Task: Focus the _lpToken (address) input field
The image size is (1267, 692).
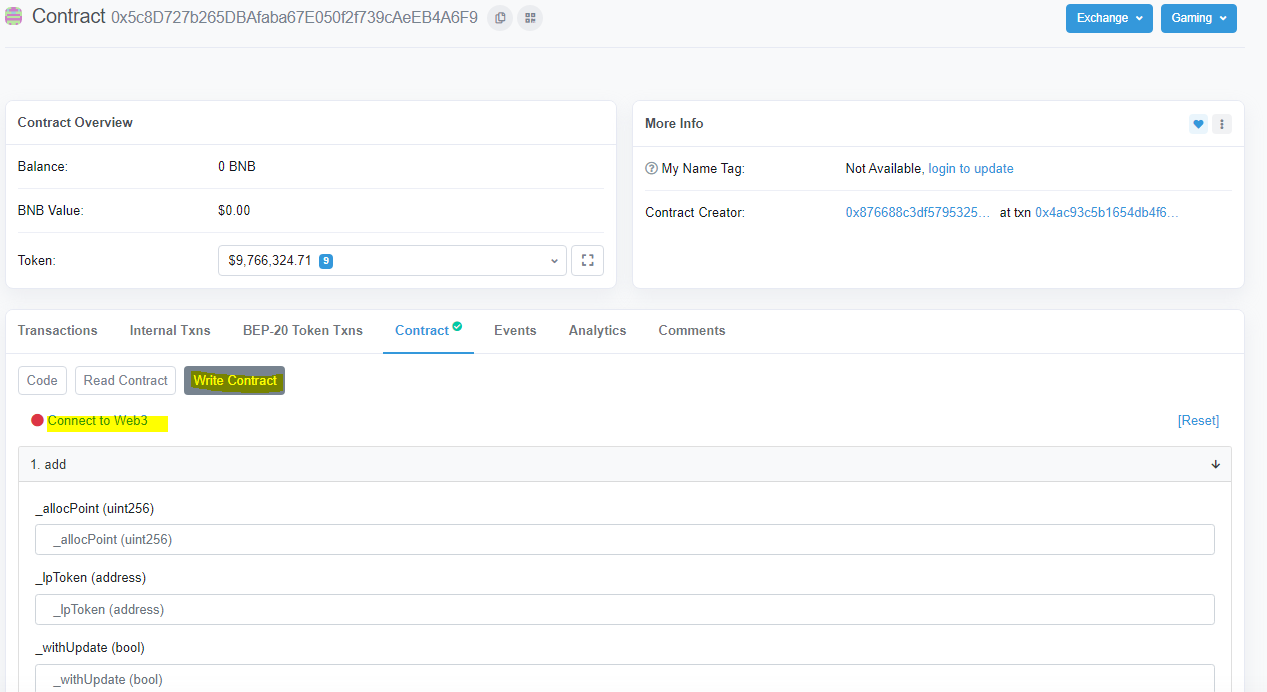Action: point(624,610)
